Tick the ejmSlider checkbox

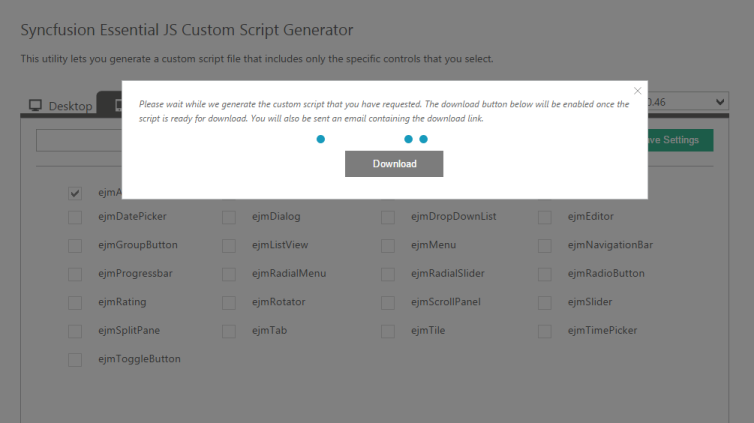545,303
